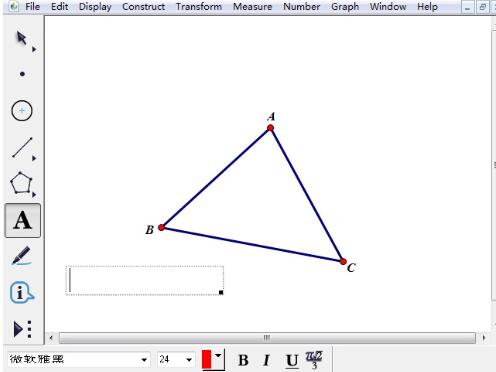Click inside the empty text caption box
This screenshot has height=372, width=496.
point(145,280)
